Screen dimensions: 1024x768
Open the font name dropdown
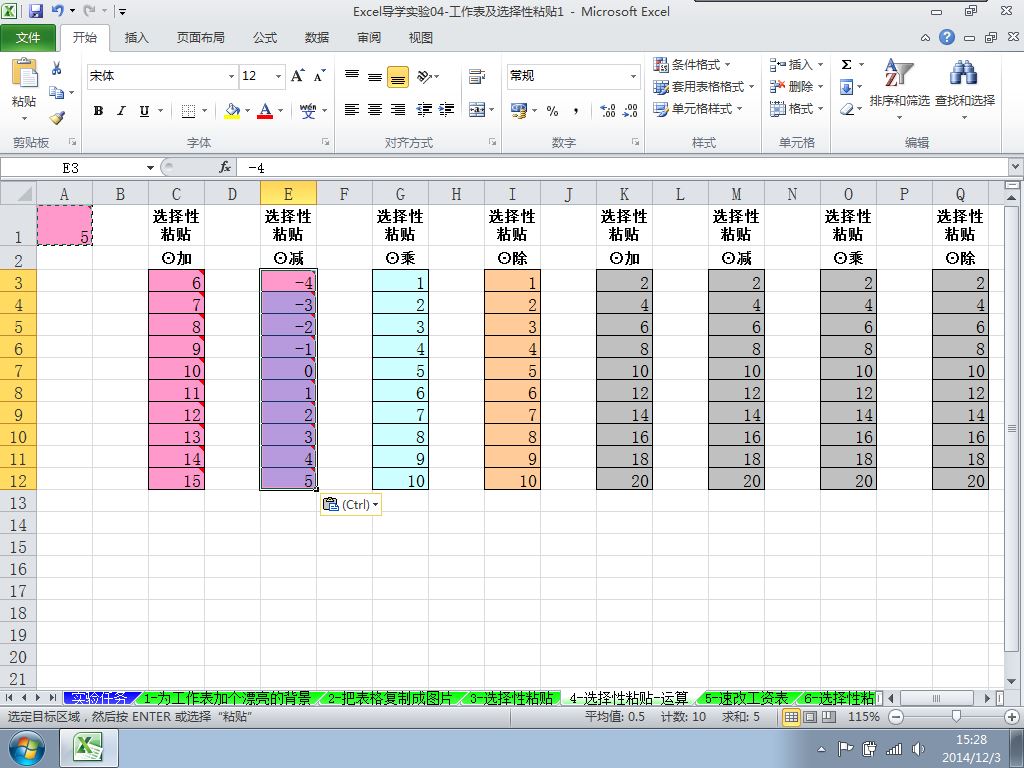[231, 76]
